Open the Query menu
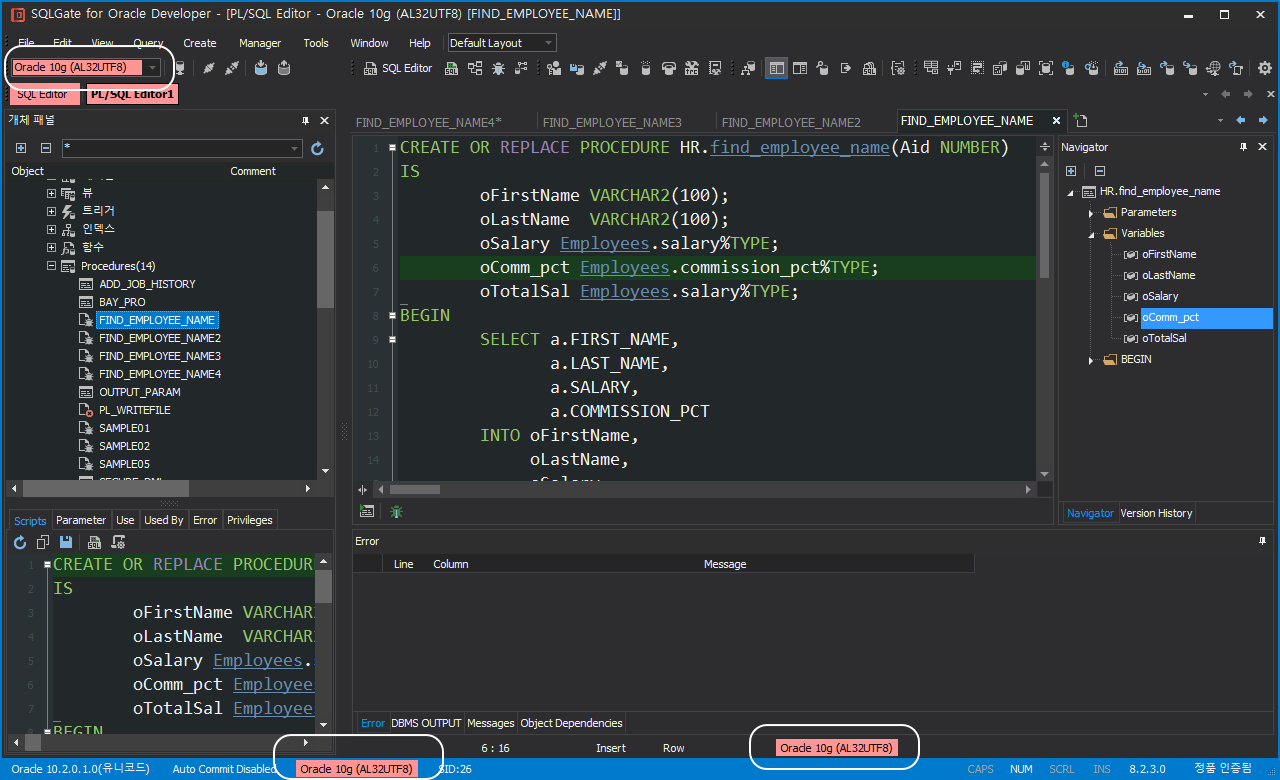 (x=148, y=43)
